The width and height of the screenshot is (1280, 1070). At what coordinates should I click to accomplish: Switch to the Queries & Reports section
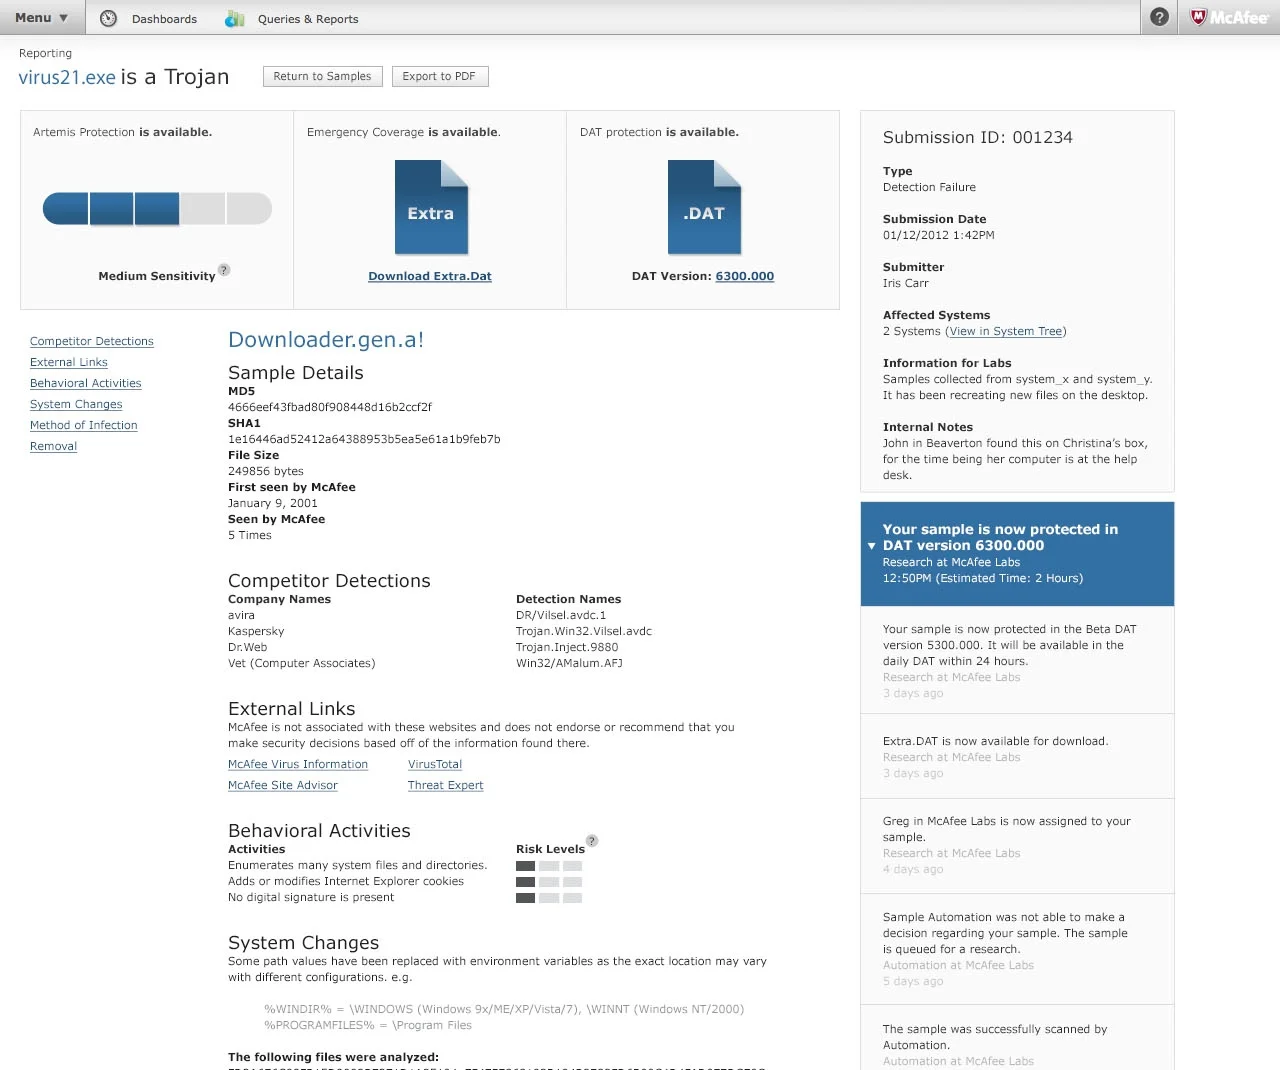point(308,18)
